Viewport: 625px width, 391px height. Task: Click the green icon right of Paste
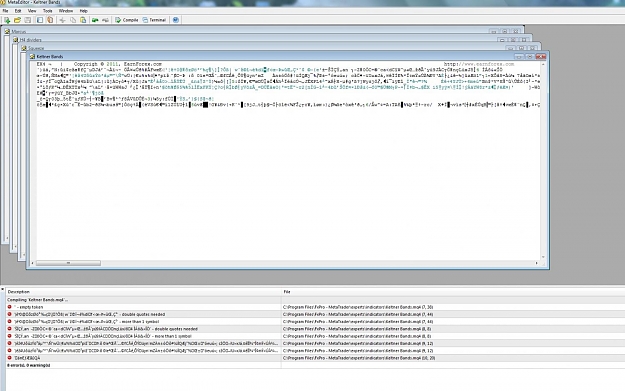coord(95,20)
